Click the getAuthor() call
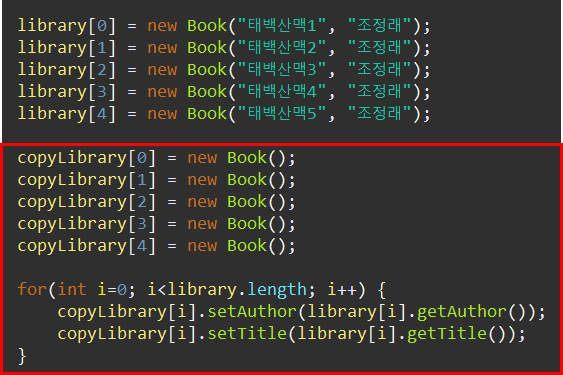563x375 pixels. click(472, 312)
